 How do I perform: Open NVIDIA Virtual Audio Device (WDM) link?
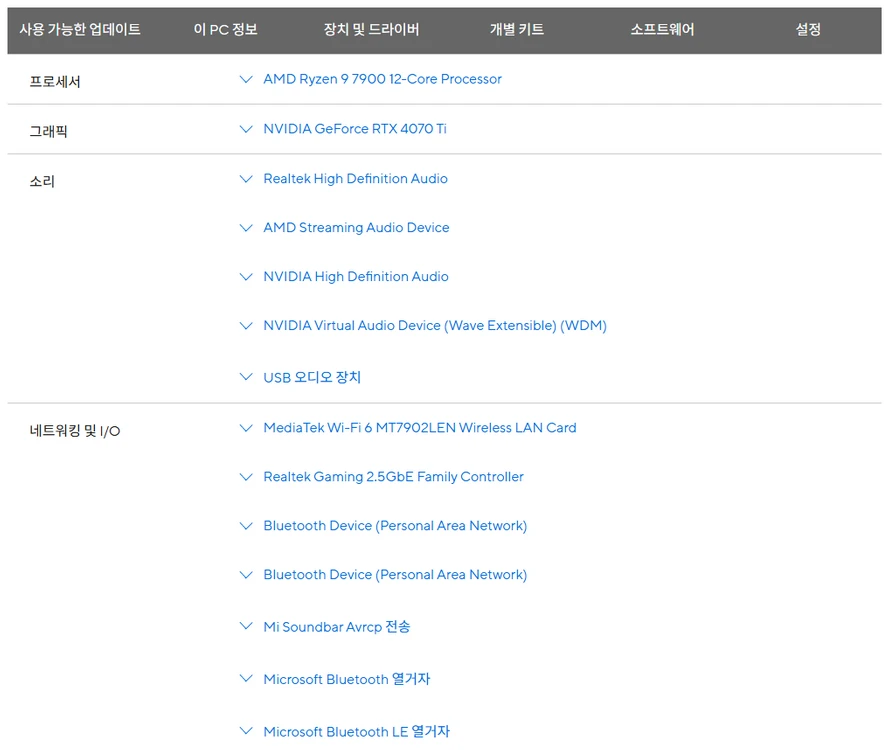pos(435,326)
